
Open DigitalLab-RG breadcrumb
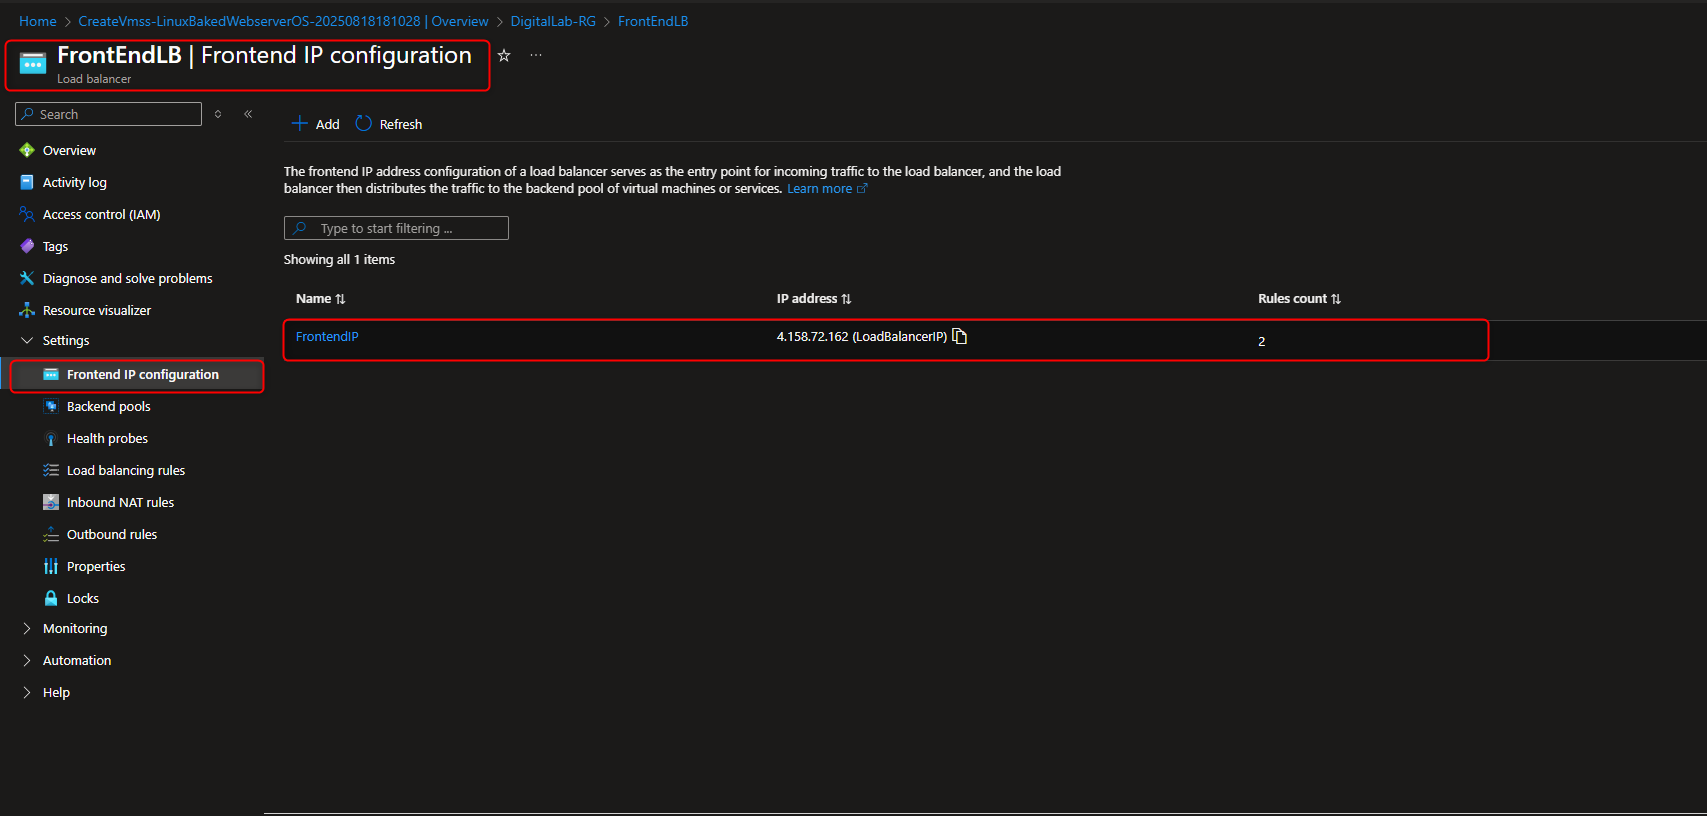tap(553, 21)
